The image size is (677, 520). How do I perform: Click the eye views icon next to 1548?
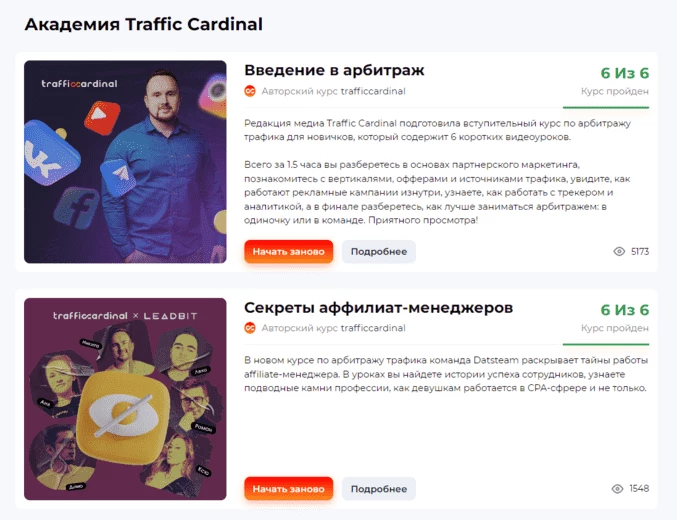(617, 488)
